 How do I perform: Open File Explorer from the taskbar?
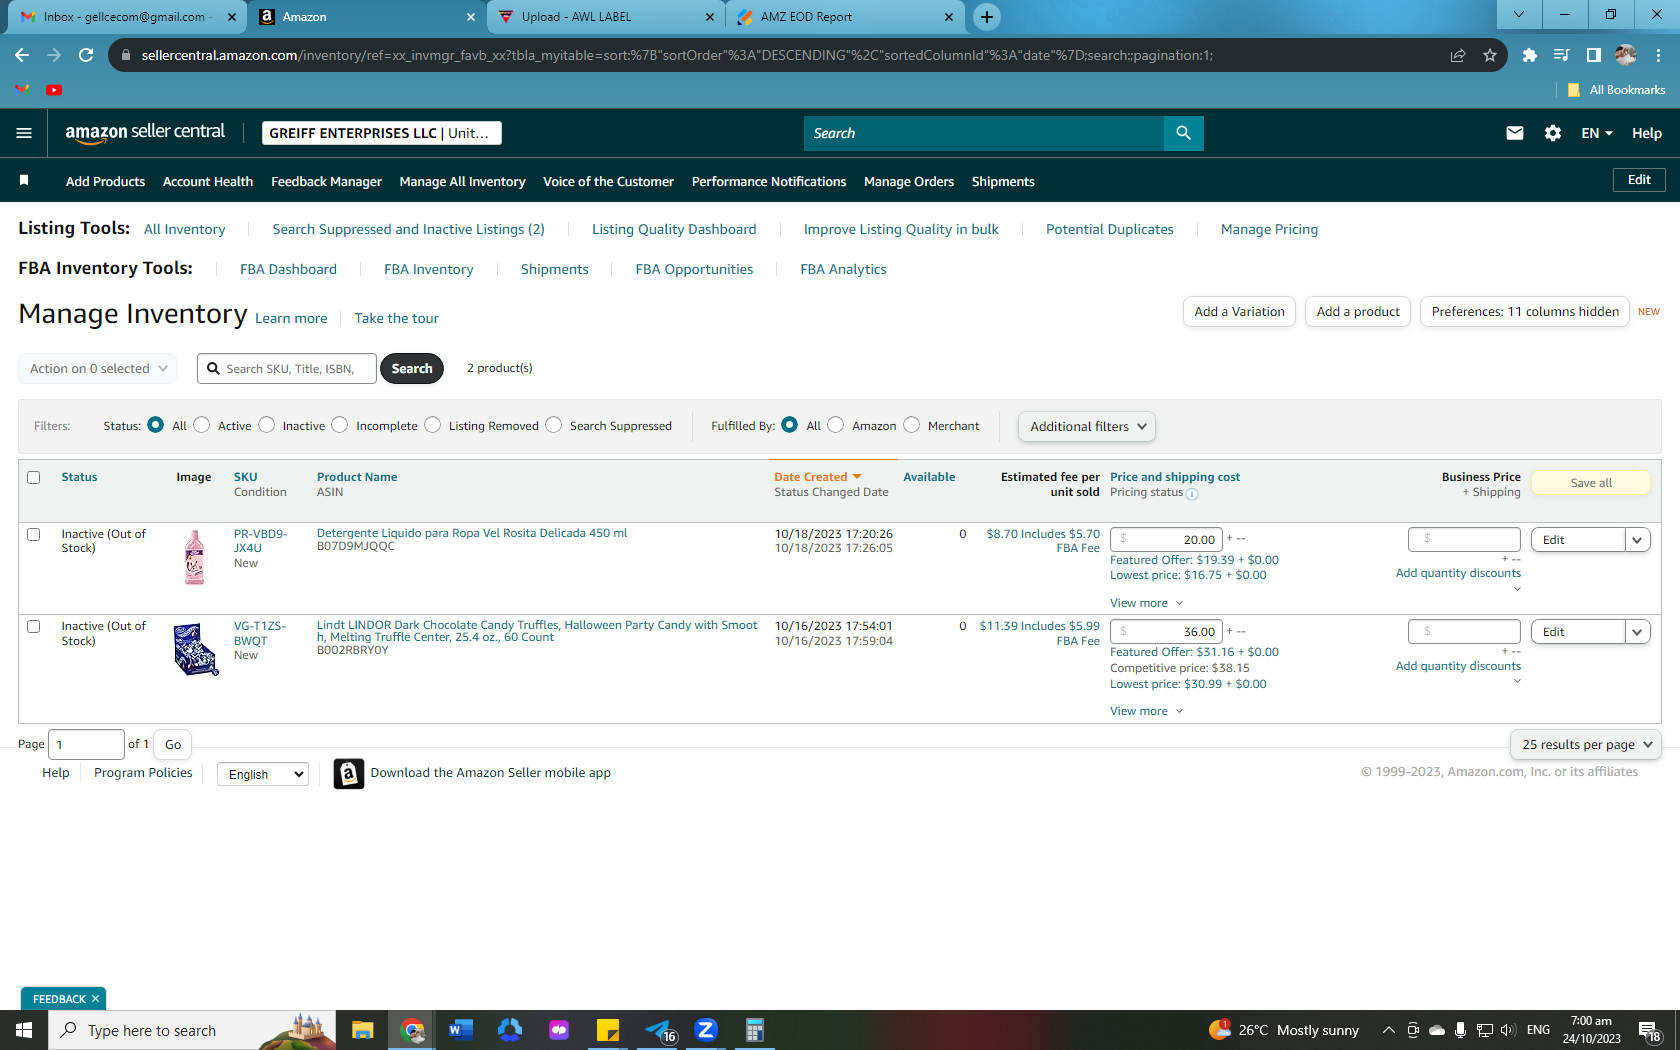[362, 1030]
